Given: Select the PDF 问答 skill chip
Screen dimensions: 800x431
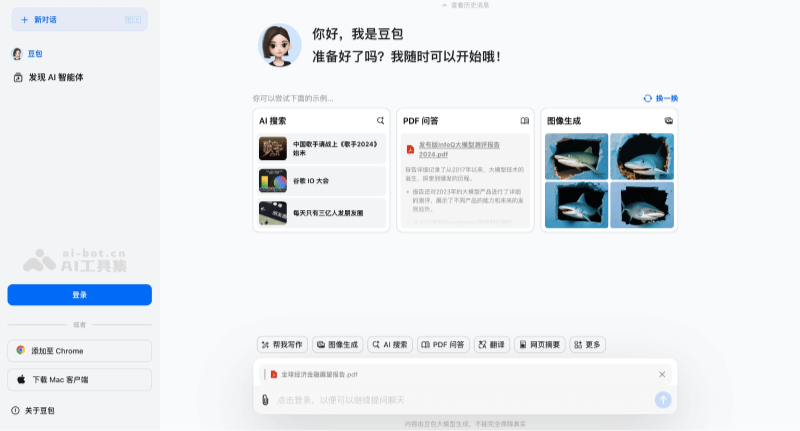Looking at the screenshot, I should (443, 345).
